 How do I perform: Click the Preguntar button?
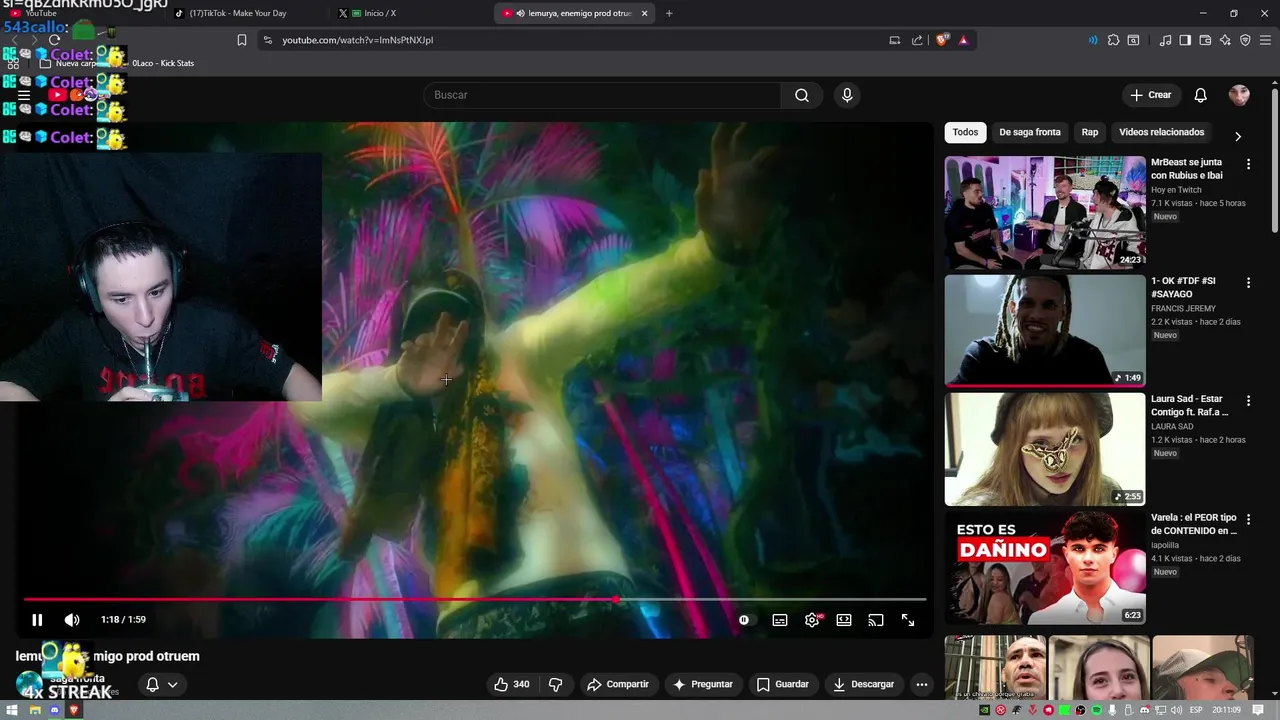703,684
